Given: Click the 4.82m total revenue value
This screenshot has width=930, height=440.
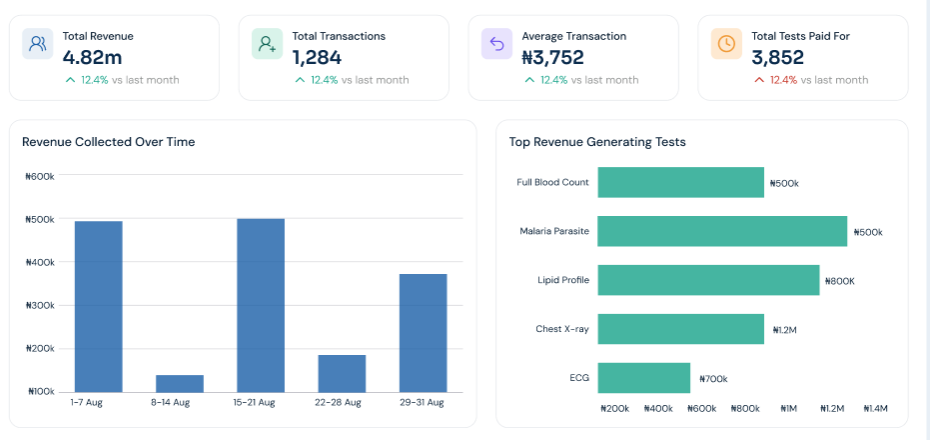Looking at the screenshot, I should (x=93, y=58).
